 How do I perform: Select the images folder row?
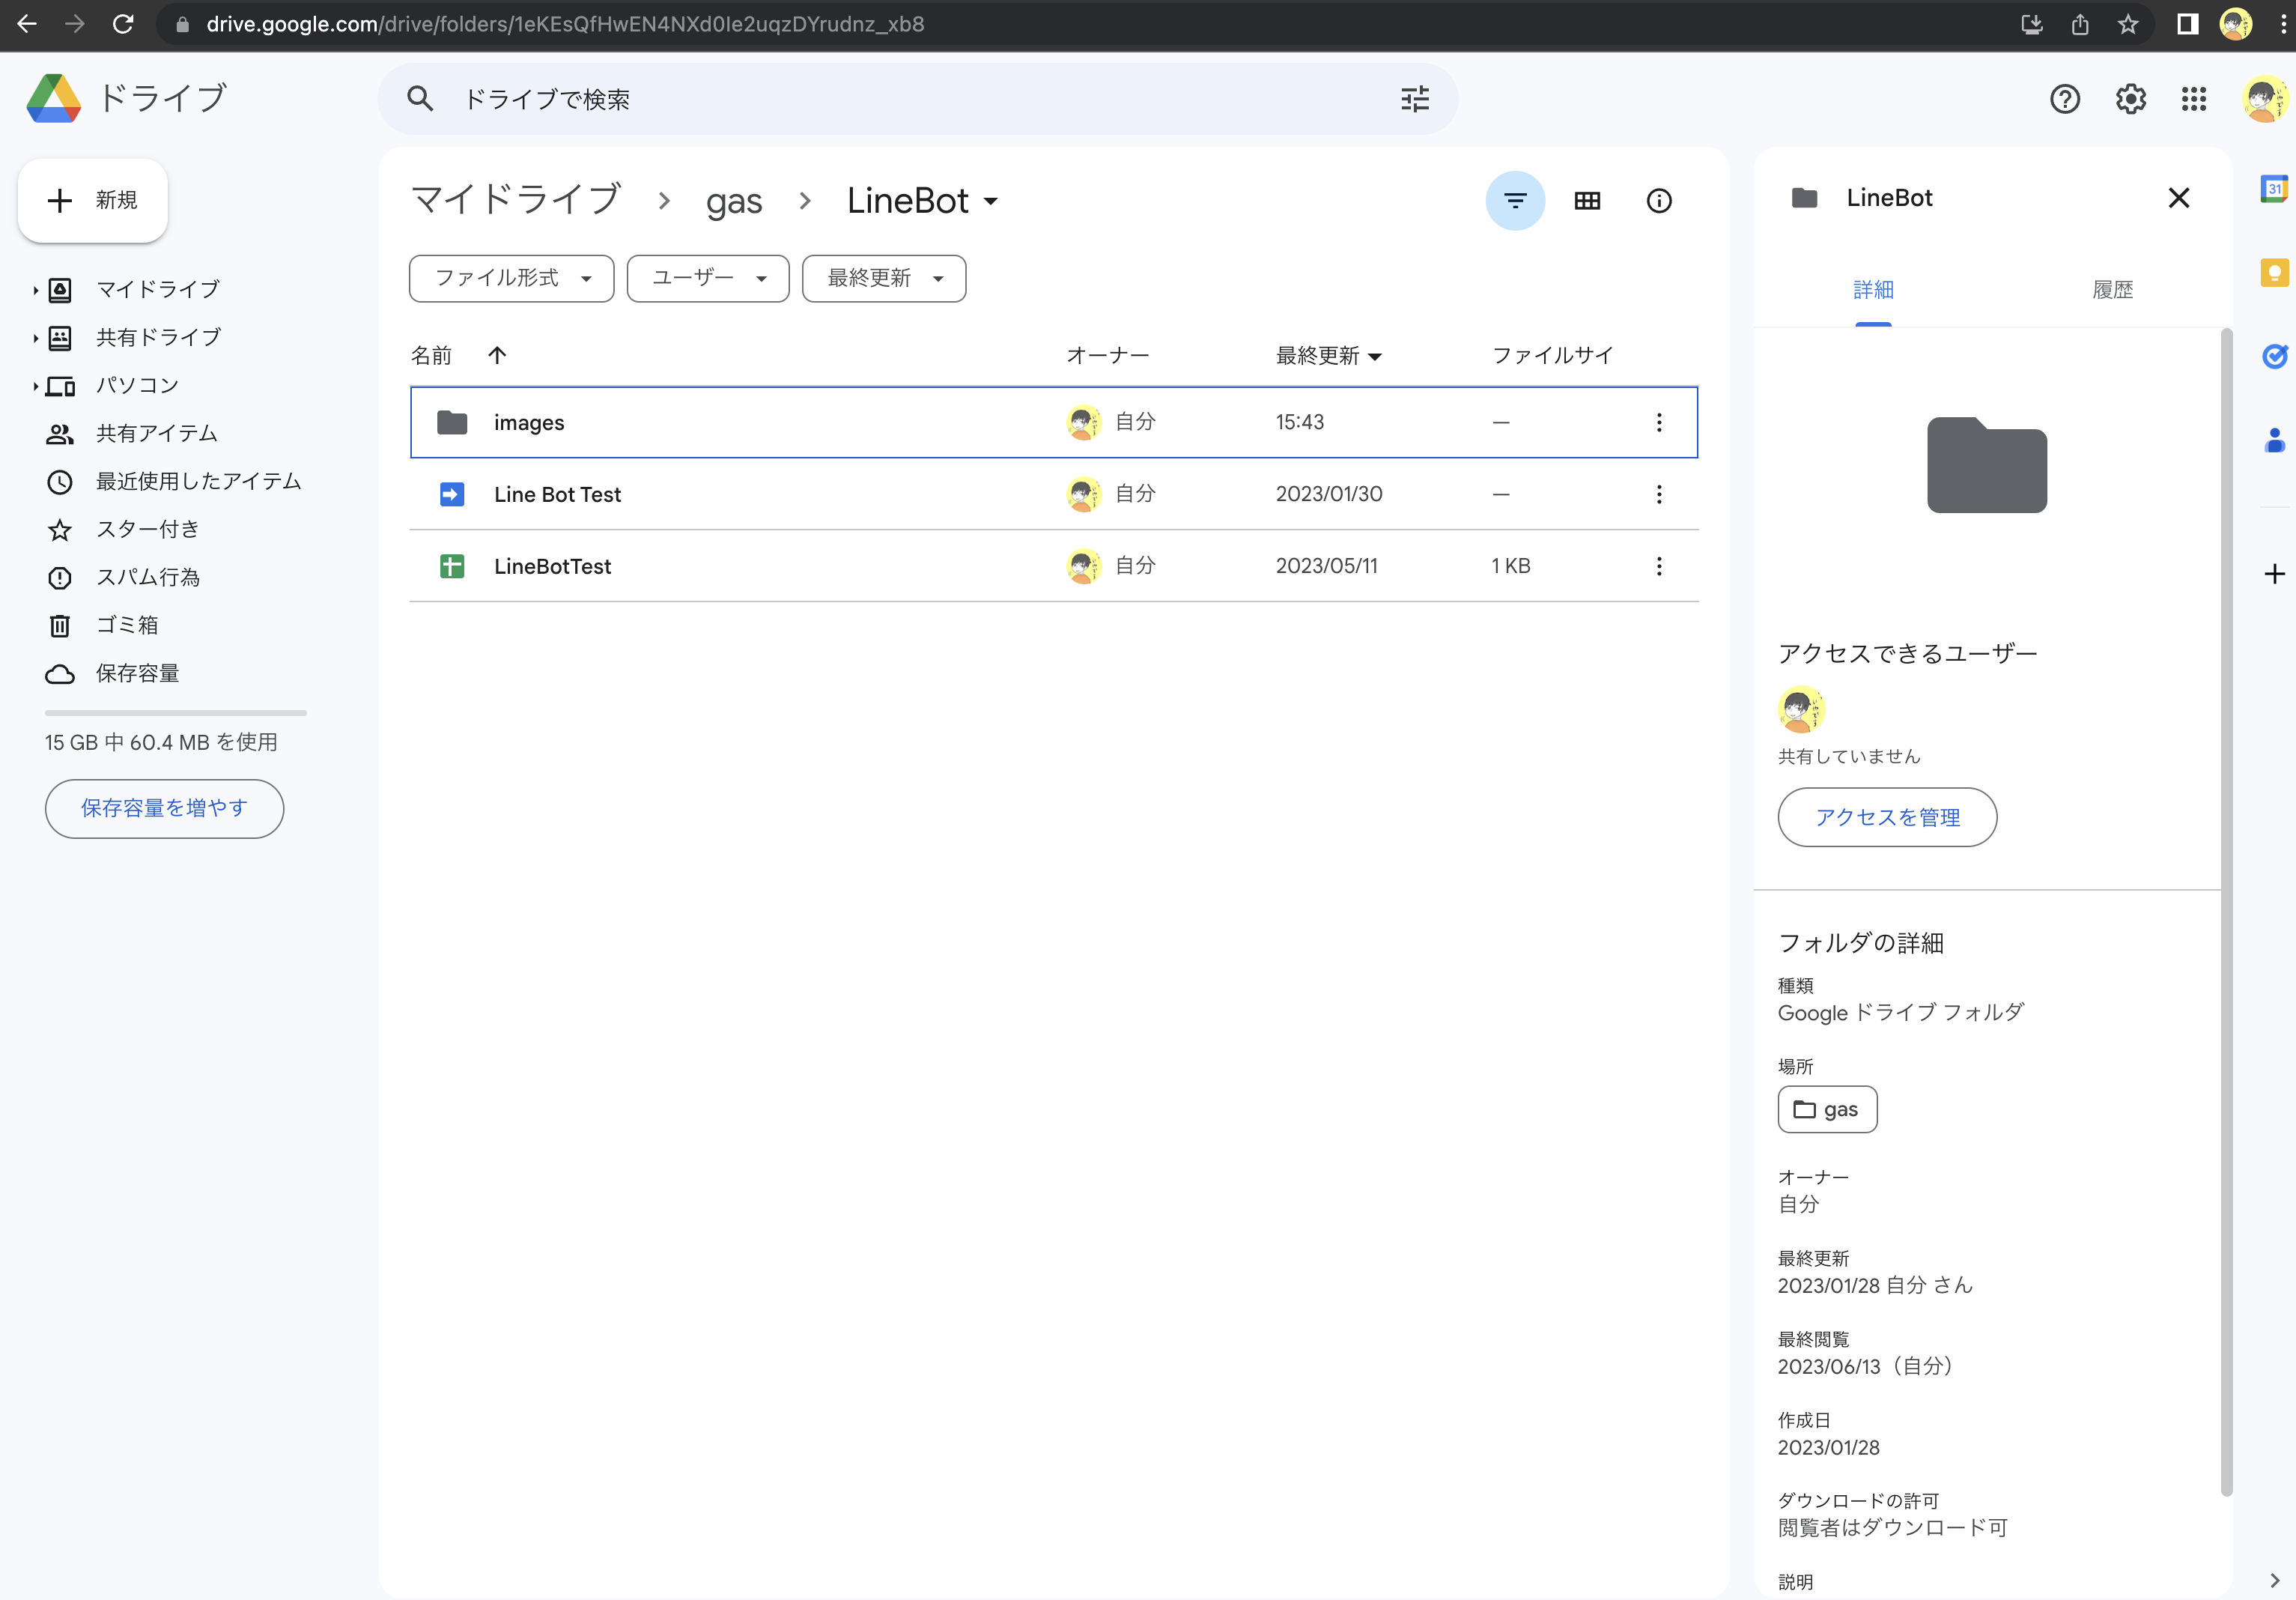1054,422
